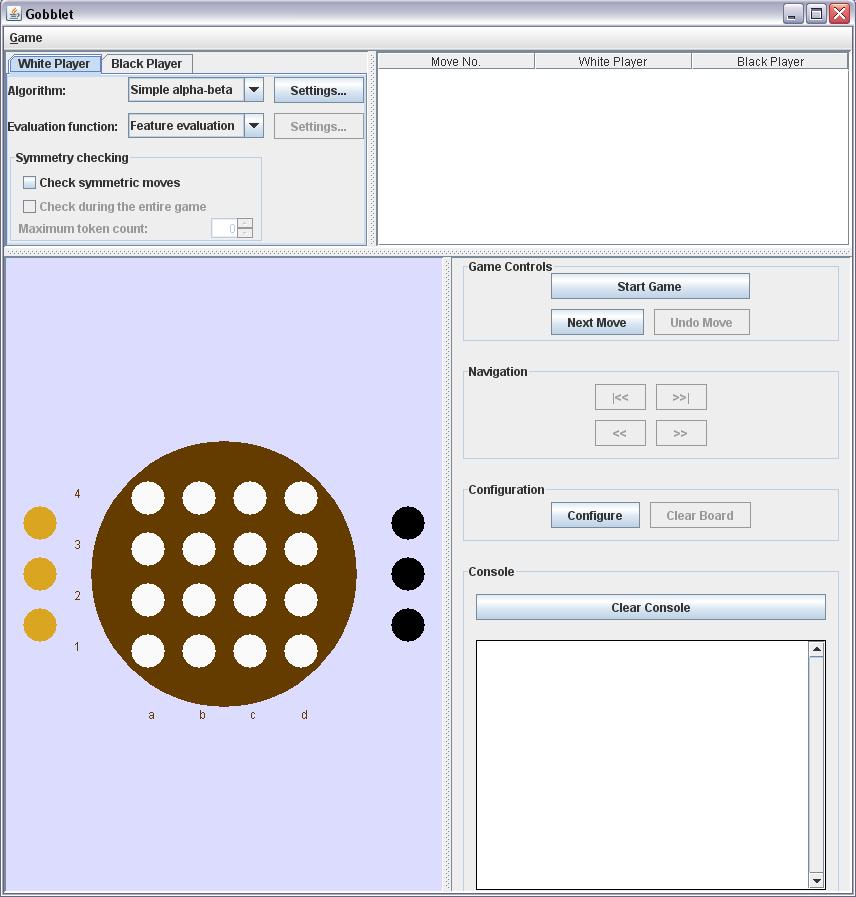856x897 pixels.
Task: Click the Evaluation function Settings button
Action: pos(319,126)
